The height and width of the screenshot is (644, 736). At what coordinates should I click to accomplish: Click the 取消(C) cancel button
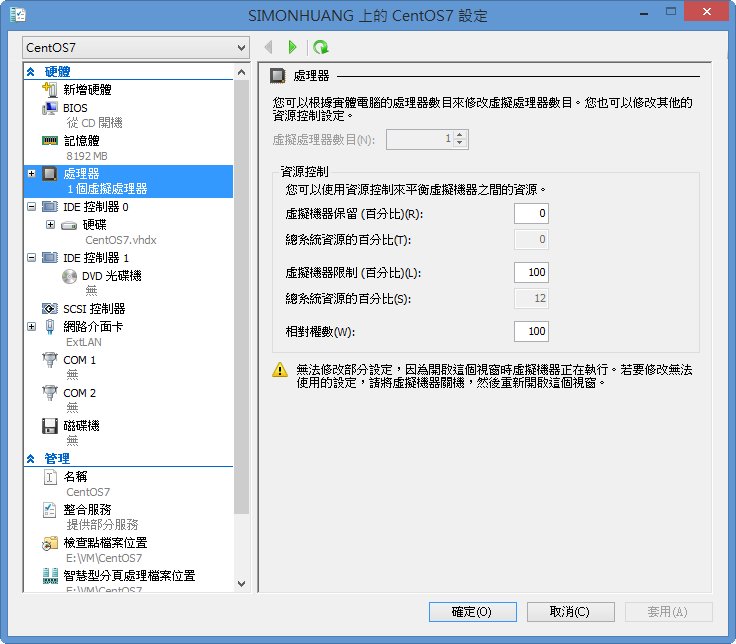click(571, 612)
